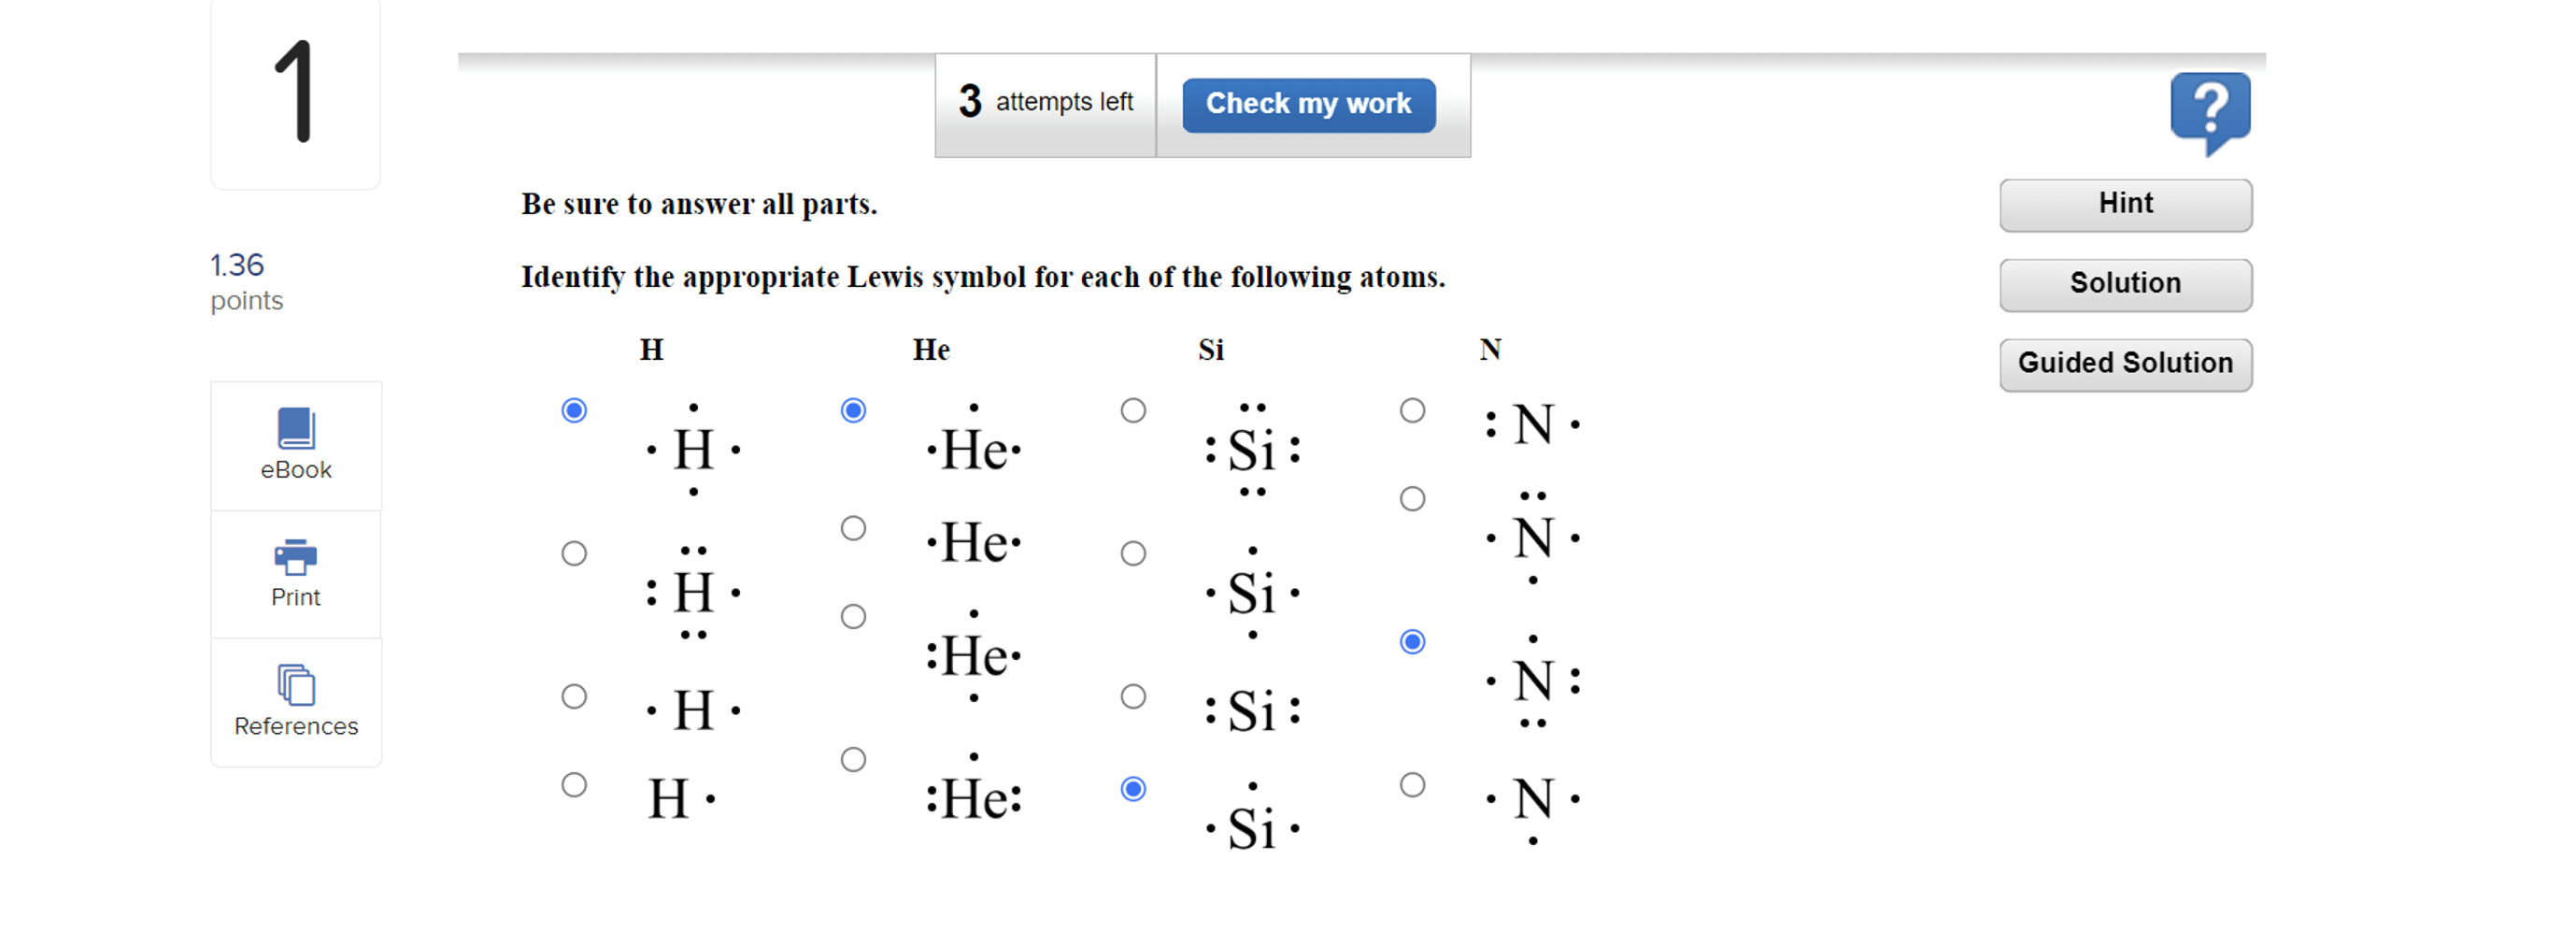Screen dimensions: 2576x932
Task: Open the Solution
Action: pyautogui.click(x=2125, y=284)
